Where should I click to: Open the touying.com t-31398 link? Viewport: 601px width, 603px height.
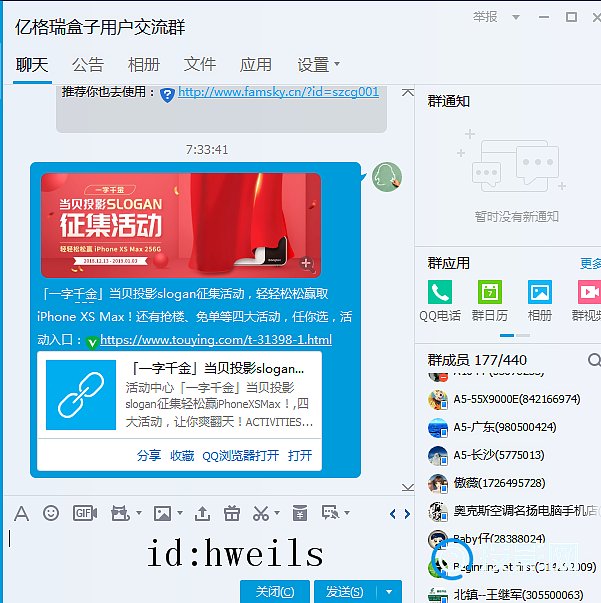[x=216, y=340]
